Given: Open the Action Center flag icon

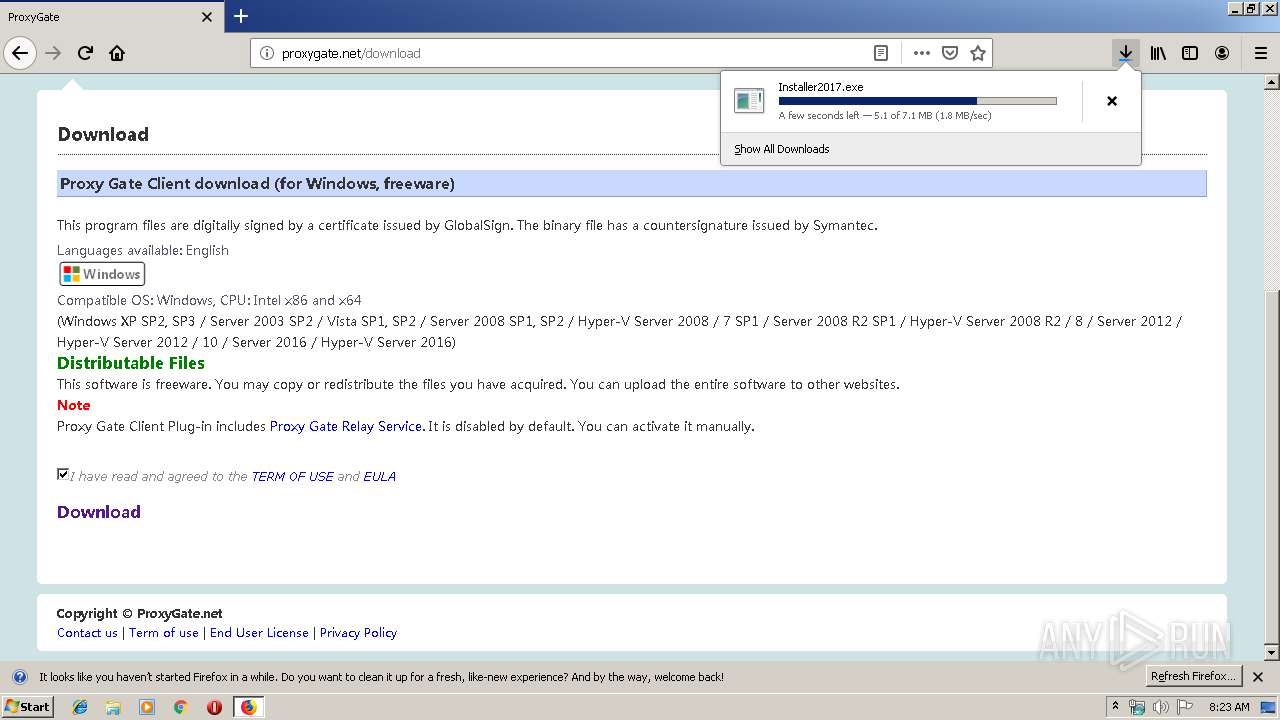Looking at the screenshot, I should coord(1186,707).
